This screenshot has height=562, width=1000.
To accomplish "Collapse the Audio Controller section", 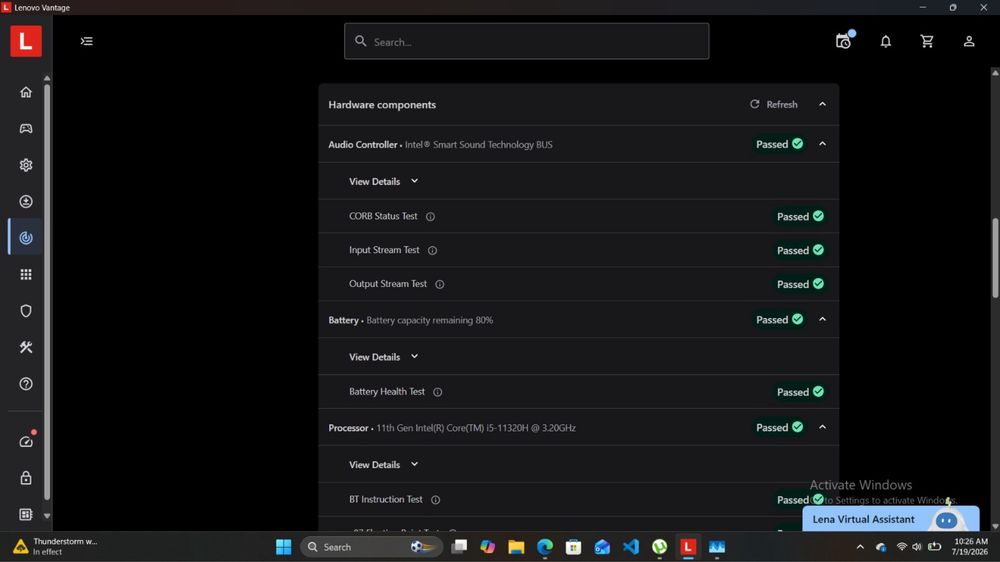I will (x=822, y=144).
